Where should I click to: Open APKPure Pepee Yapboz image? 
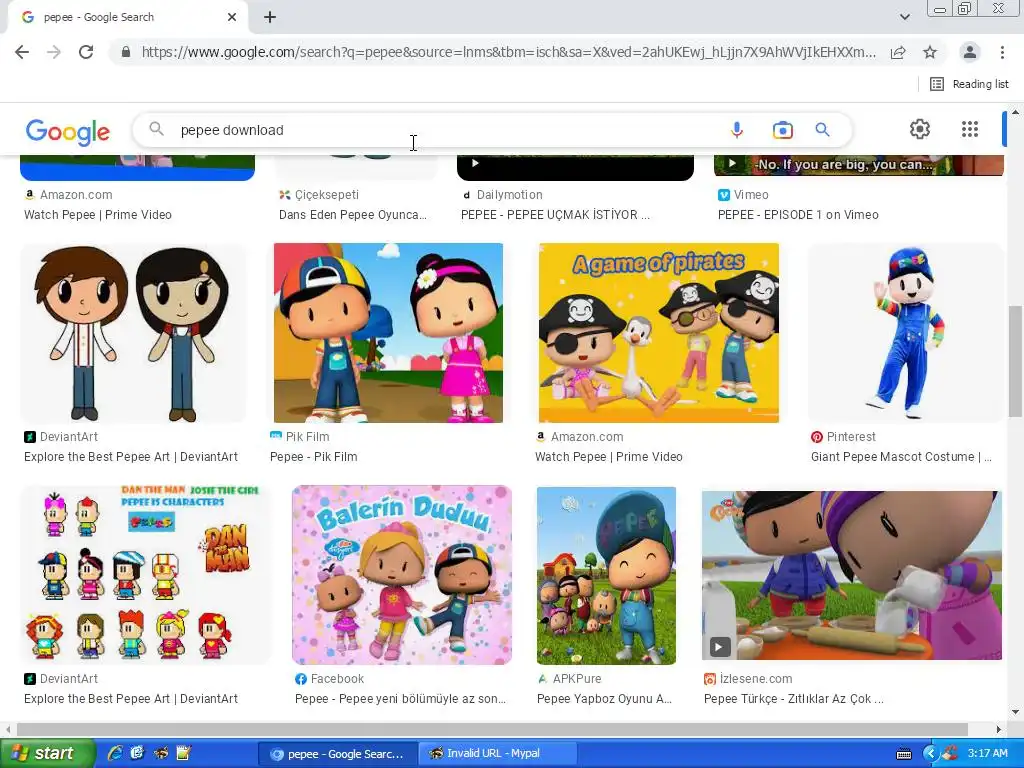coord(606,576)
